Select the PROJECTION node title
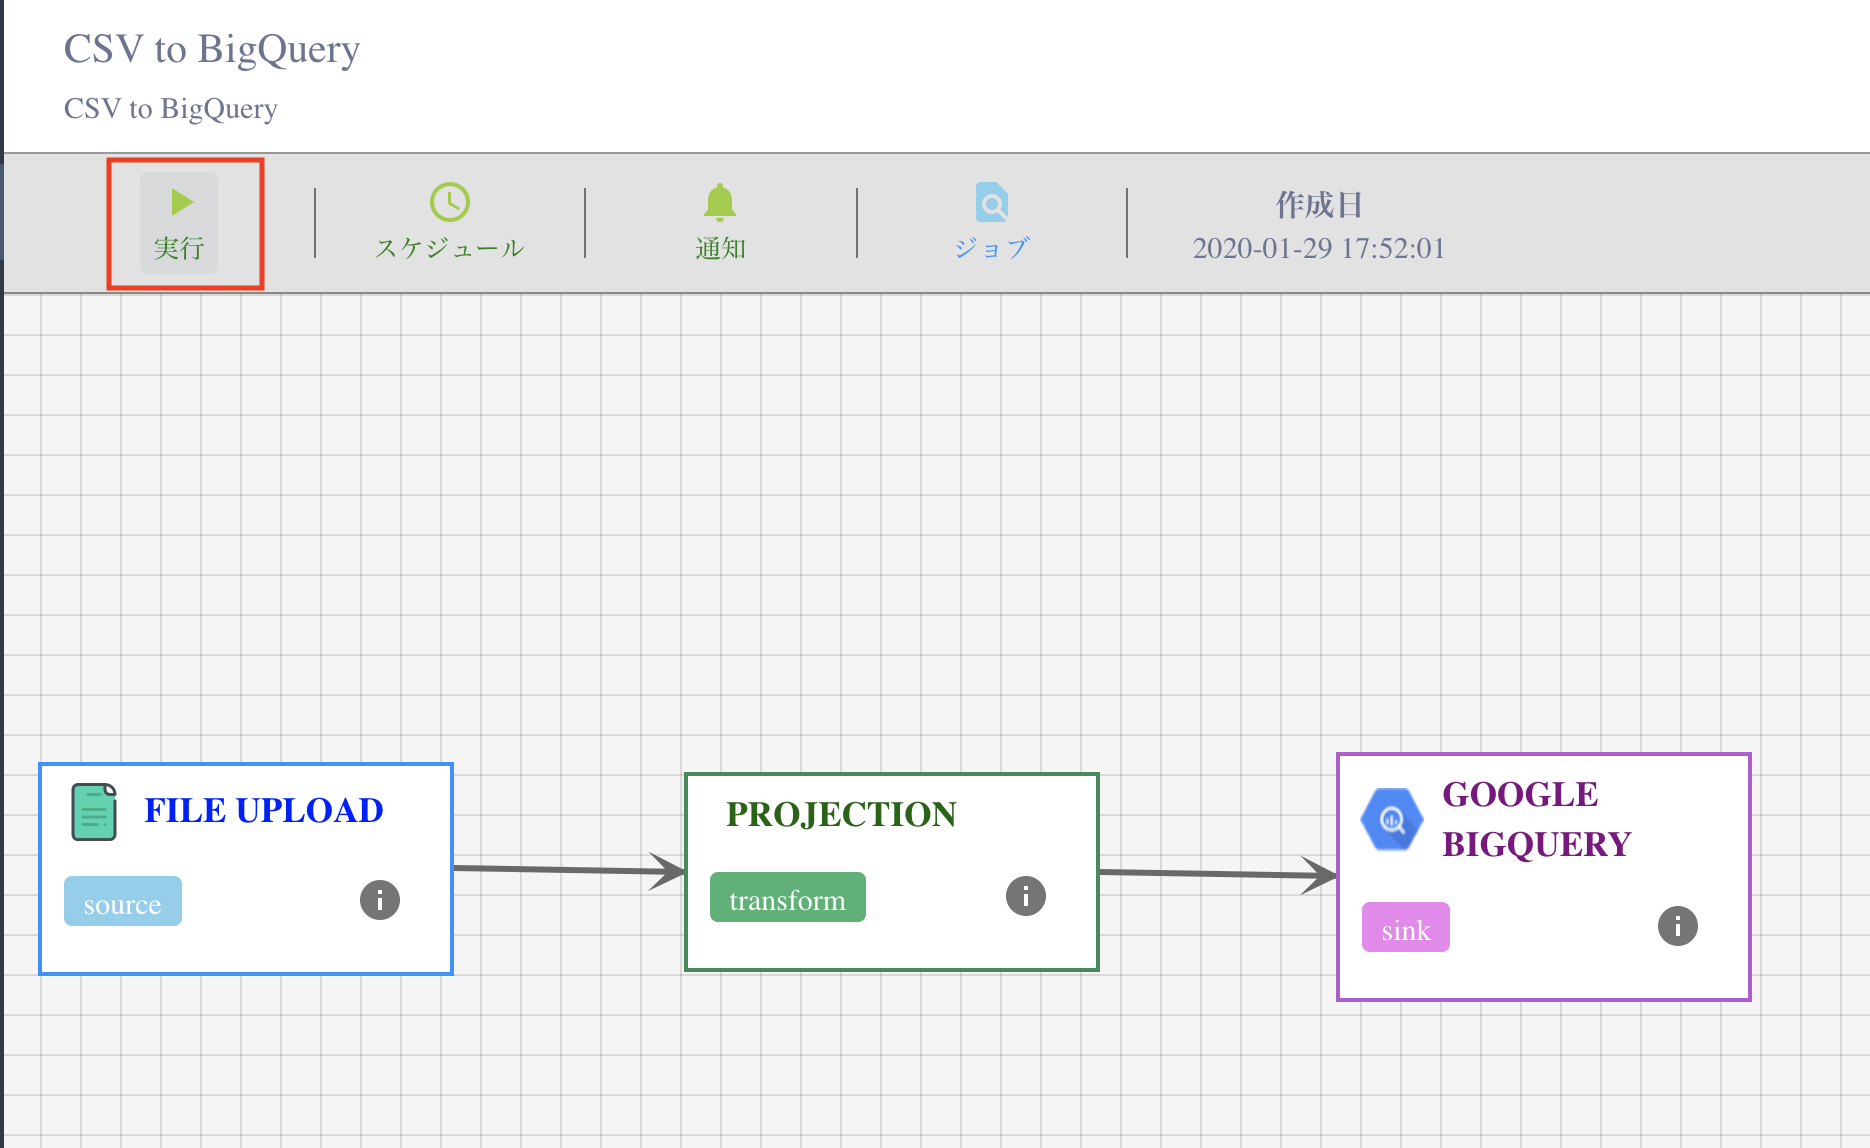This screenshot has height=1148, width=1870. coord(841,814)
